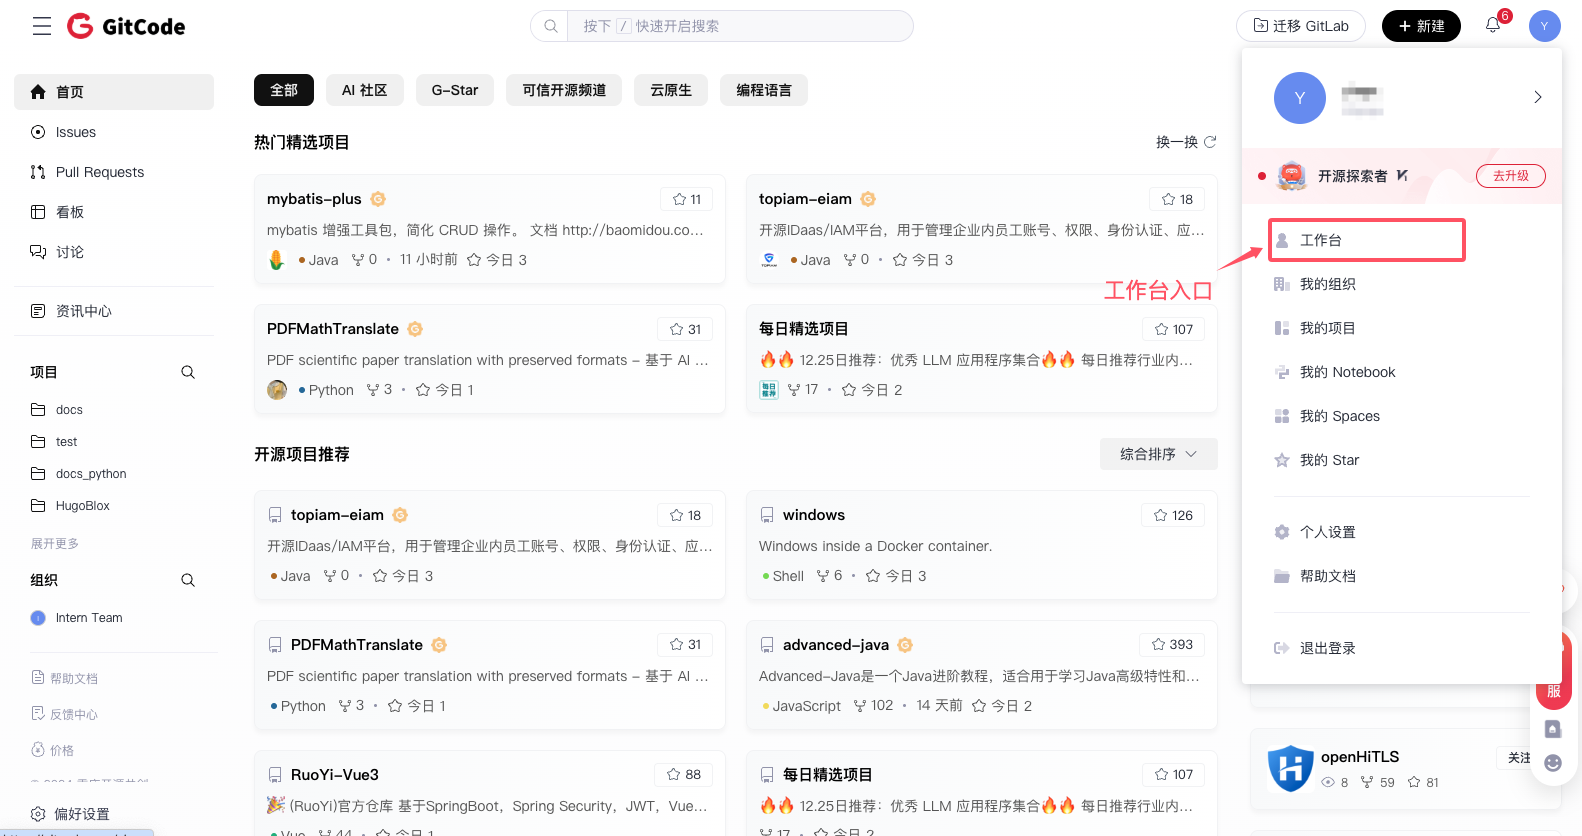Image resolution: width=1582 pixels, height=836 pixels.
Task: Switch to the G-Star tab
Action: [455, 90]
